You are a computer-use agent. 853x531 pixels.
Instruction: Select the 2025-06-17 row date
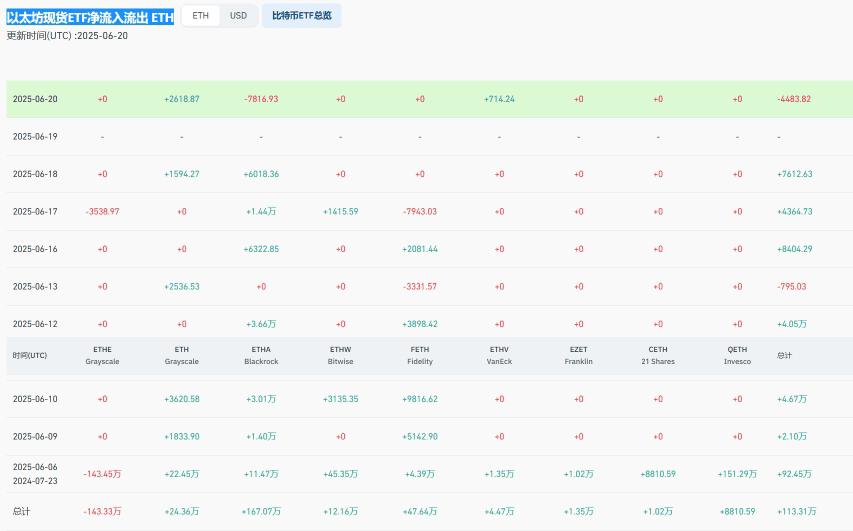point(35,211)
